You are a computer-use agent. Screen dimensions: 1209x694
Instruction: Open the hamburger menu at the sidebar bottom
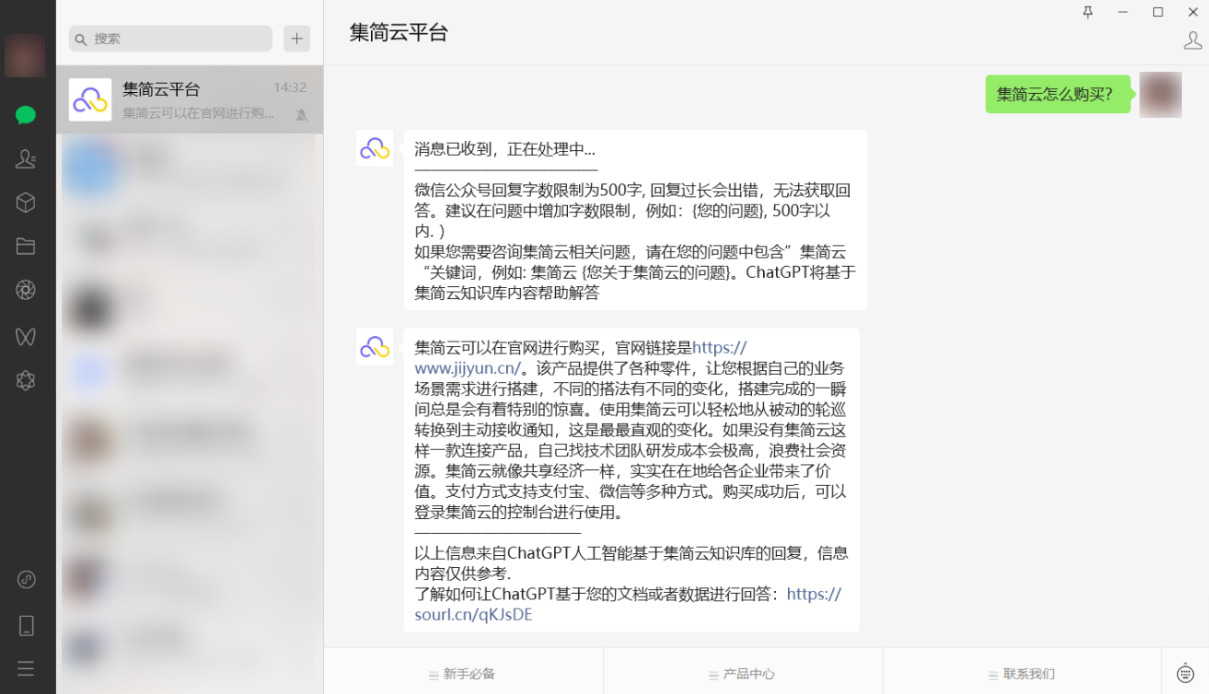coord(26,668)
